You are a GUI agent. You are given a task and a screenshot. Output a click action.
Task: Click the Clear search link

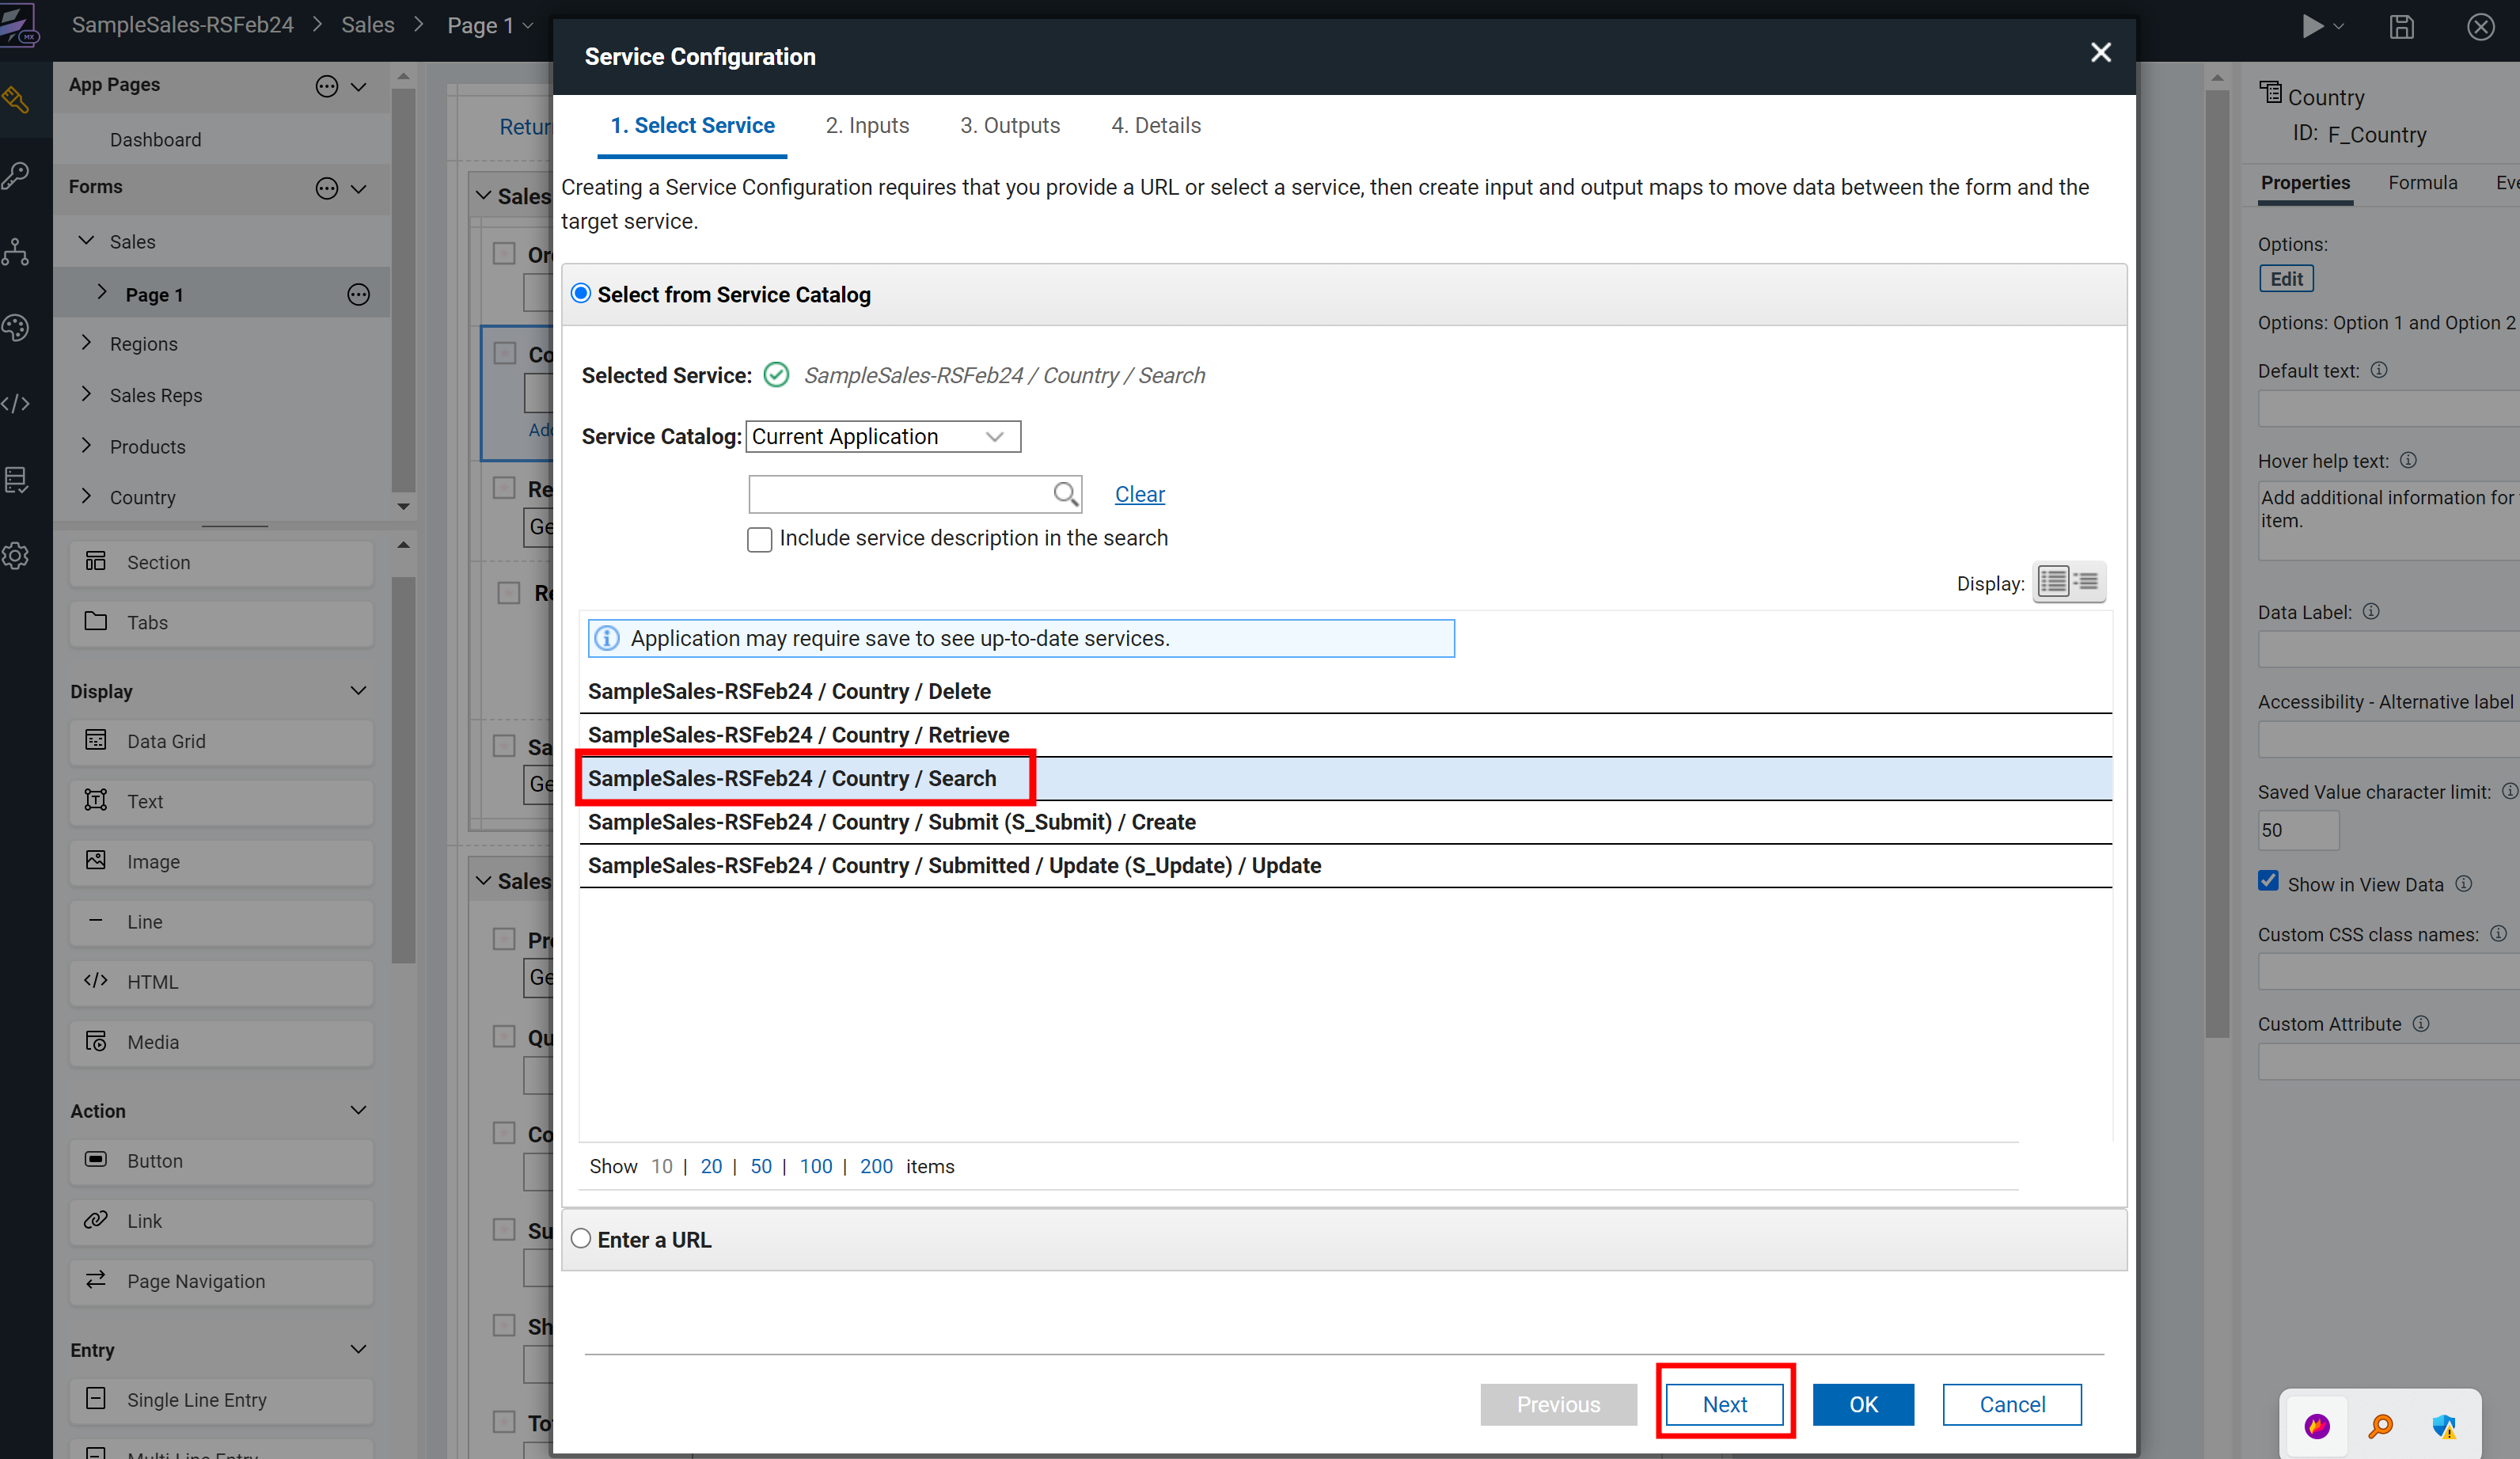[1139, 494]
